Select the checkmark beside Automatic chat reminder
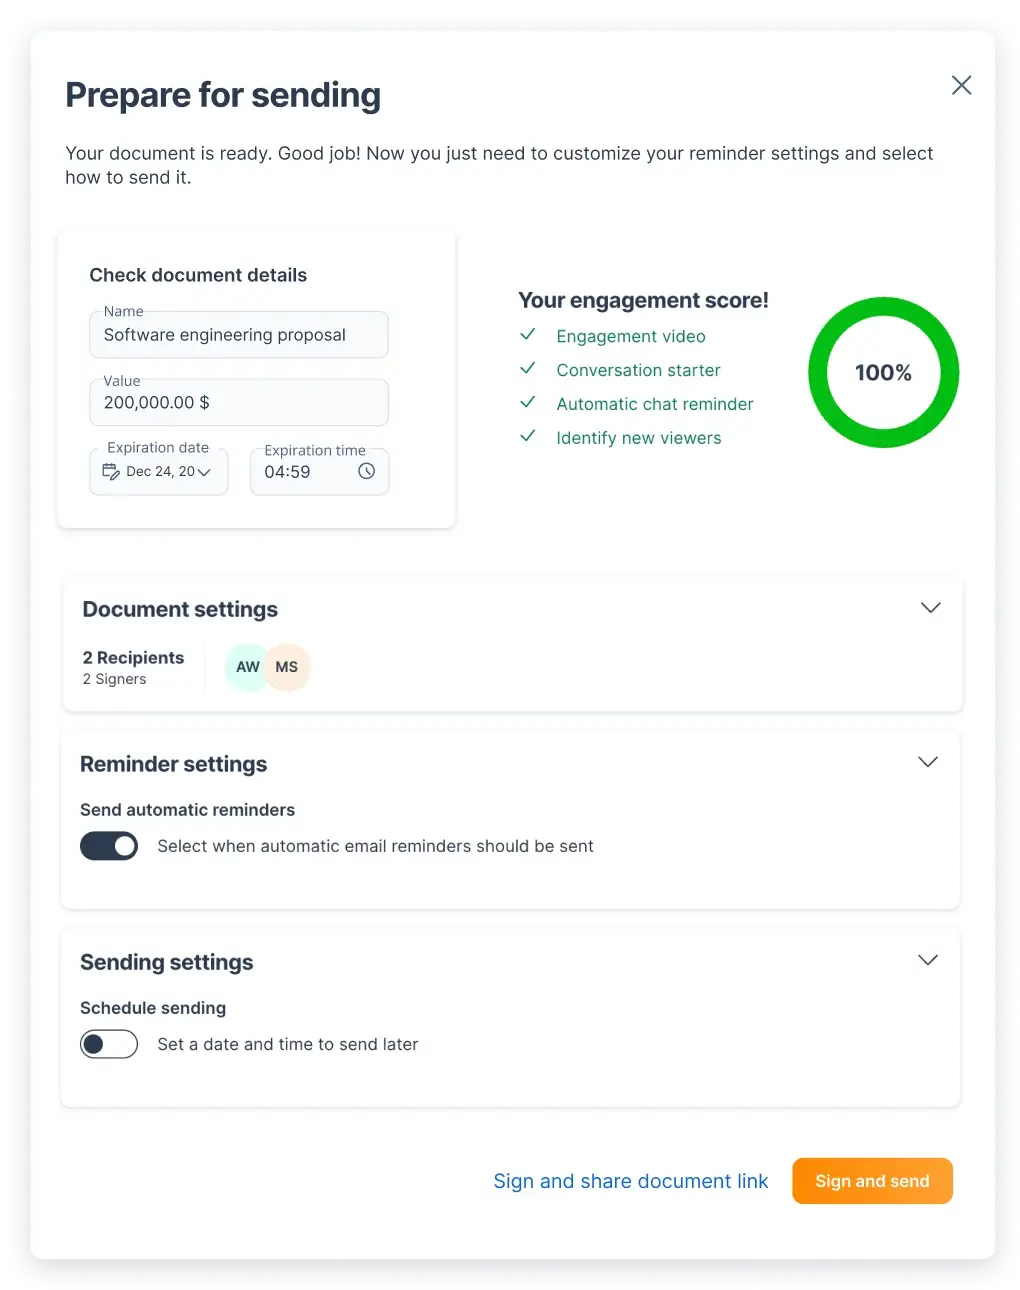The width and height of the screenshot is (1020, 1290). (527, 402)
